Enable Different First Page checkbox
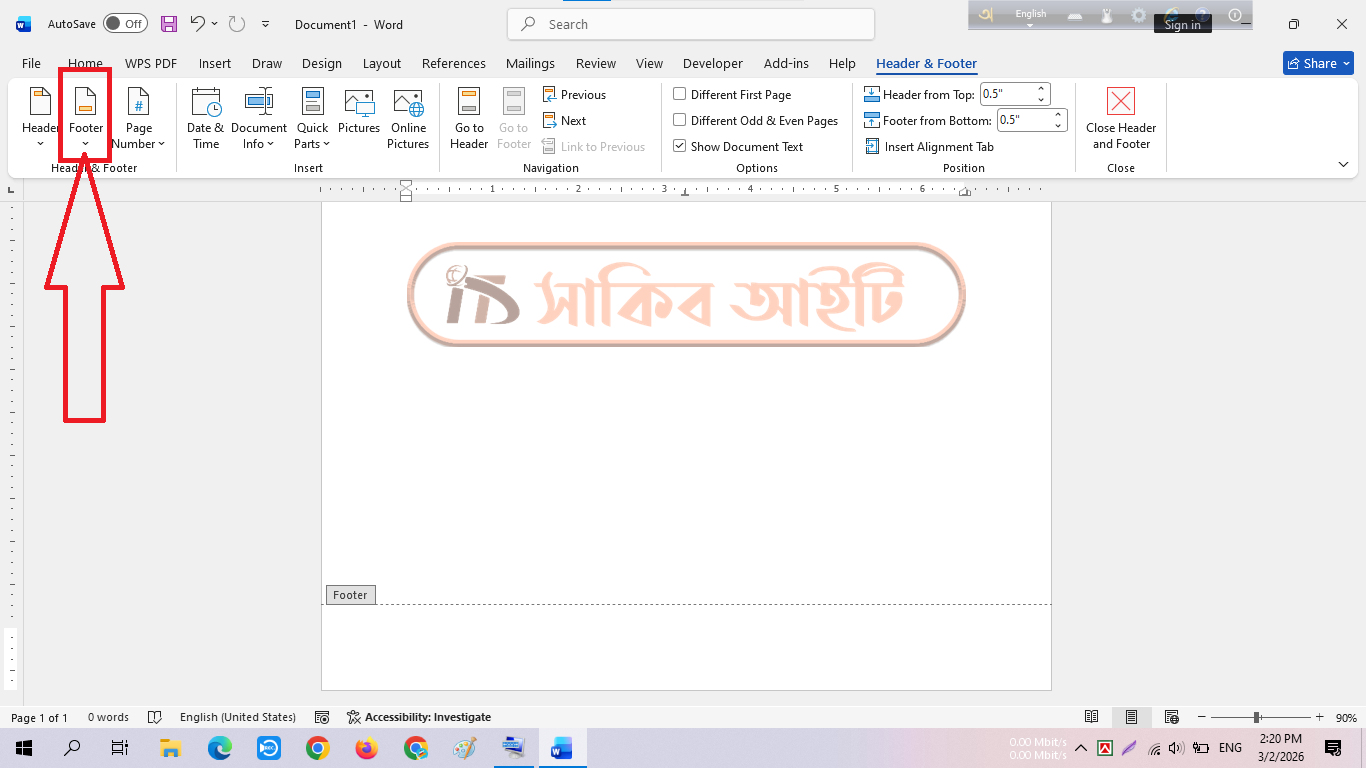The height and width of the screenshot is (768, 1366). click(680, 95)
